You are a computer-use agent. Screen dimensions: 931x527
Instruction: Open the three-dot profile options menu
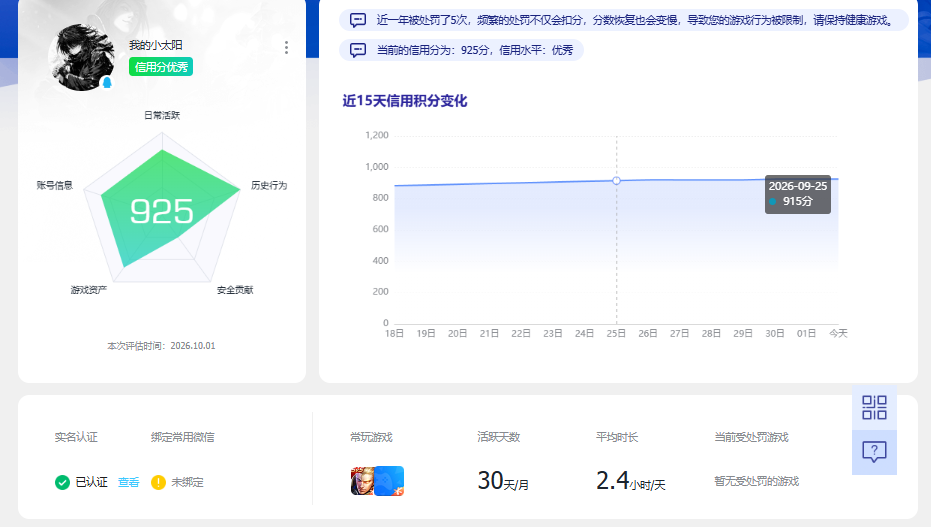click(x=286, y=47)
